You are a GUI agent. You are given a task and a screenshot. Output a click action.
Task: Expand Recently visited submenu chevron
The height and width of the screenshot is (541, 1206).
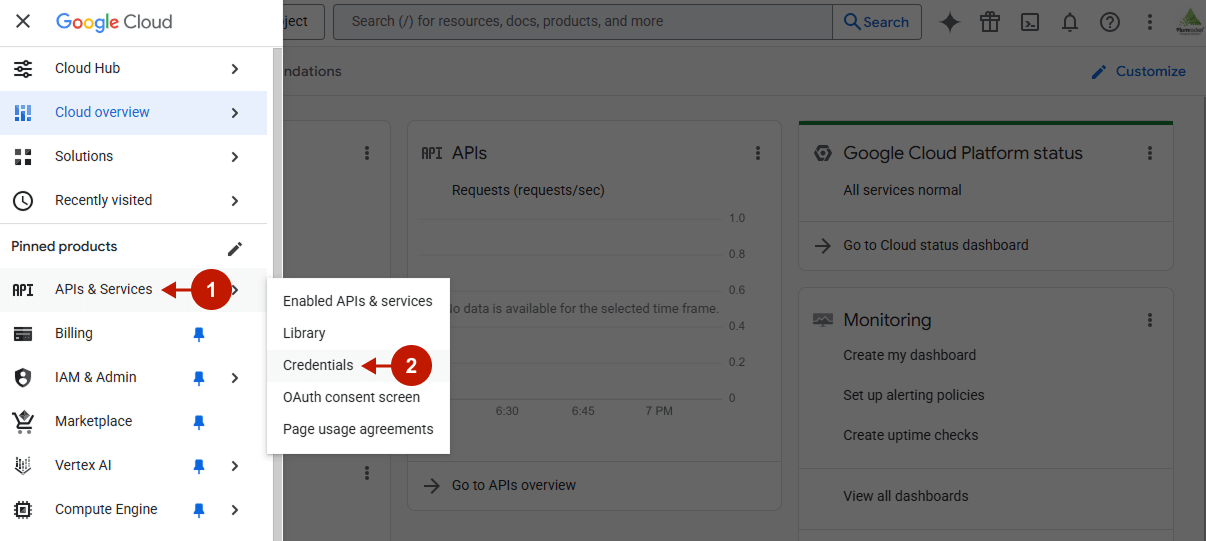[235, 201]
